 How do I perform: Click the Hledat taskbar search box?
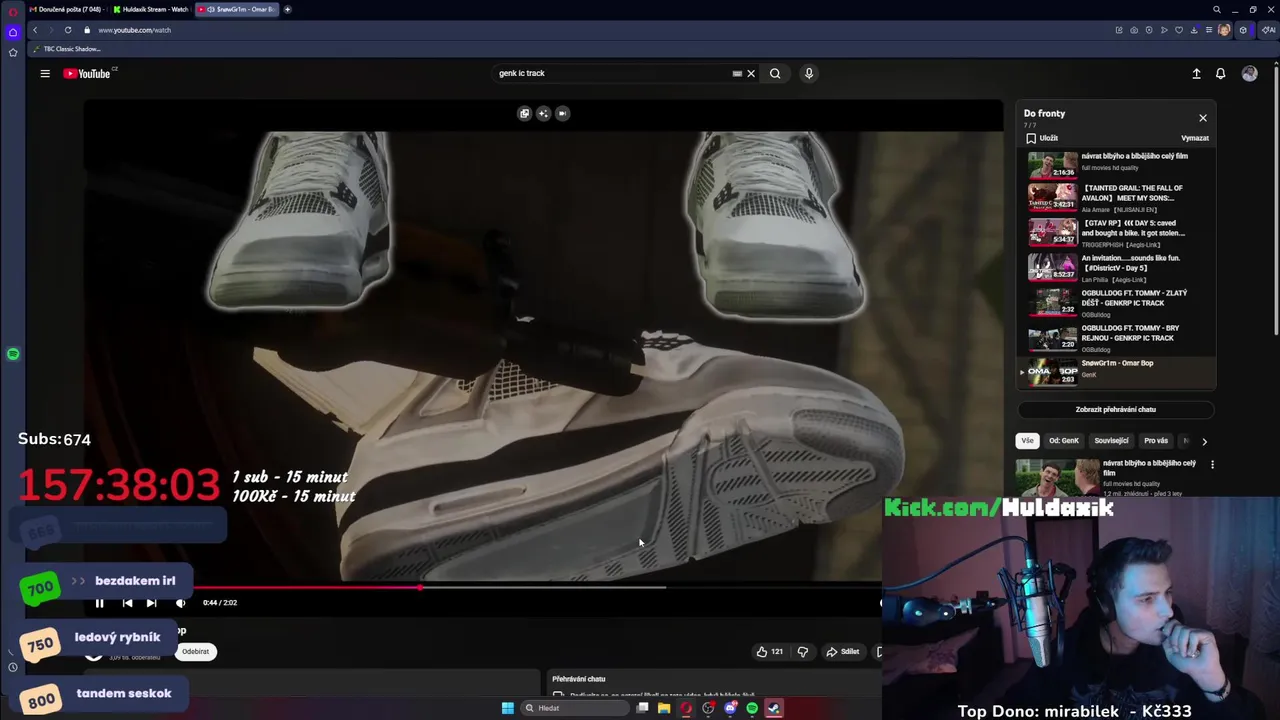(x=573, y=708)
